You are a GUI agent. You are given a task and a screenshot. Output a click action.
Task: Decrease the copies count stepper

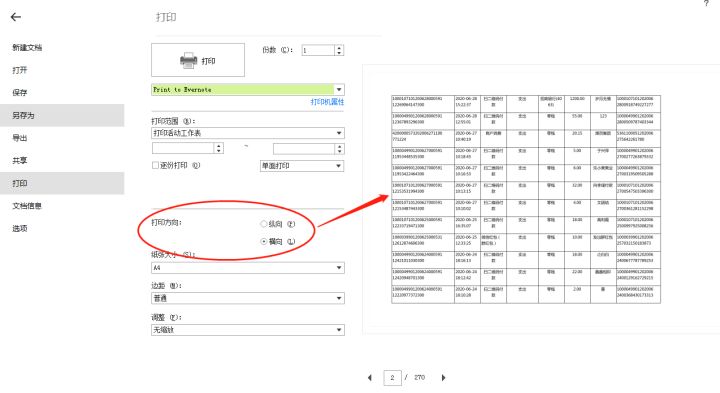click(x=339, y=53)
